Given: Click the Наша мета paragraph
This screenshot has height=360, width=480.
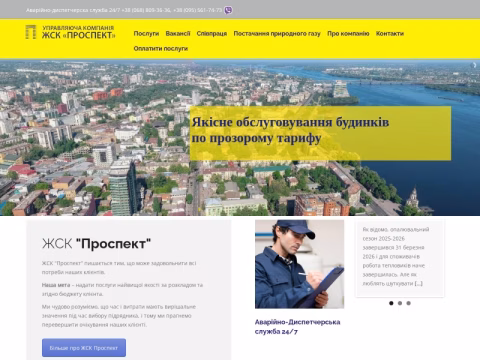Looking at the screenshot, I should [x=122, y=289].
